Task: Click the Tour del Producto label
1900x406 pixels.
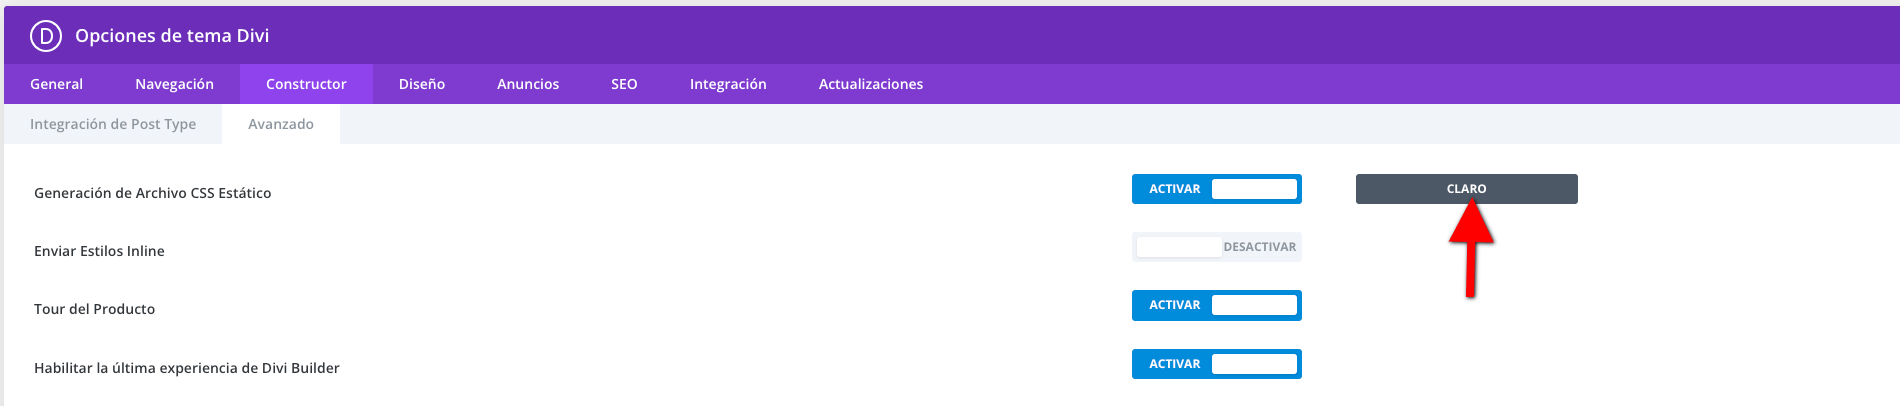Action: point(94,309)
